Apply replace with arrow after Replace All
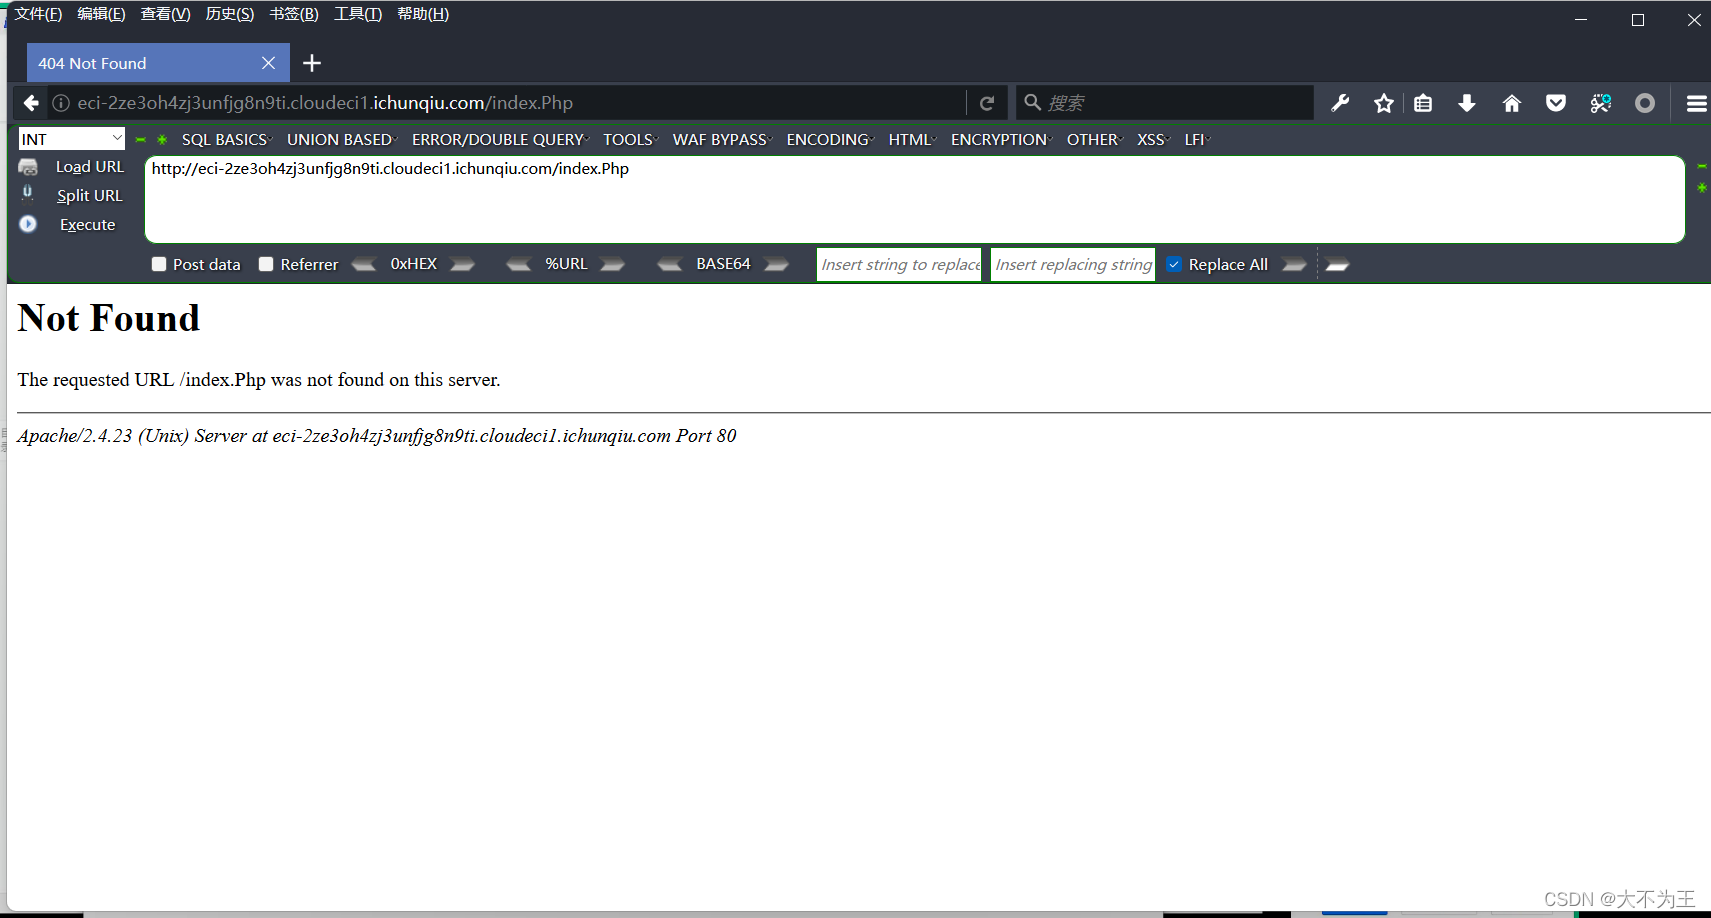Image resolution: width=1711 pixels, height=918 pixels. pos(1295,264)
